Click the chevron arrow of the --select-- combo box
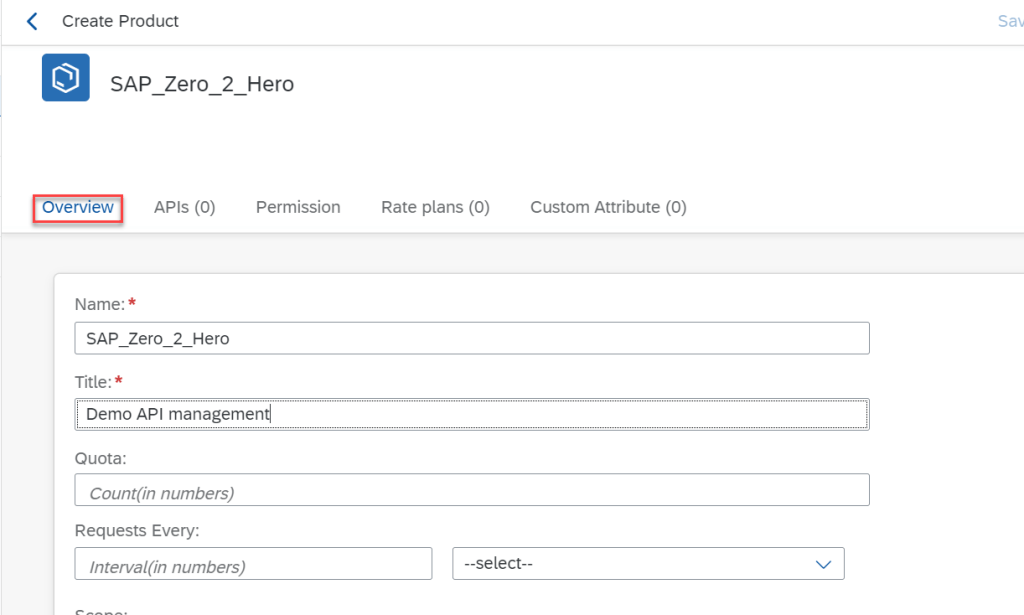Screen dimensions: 1024x615 coord(823,564)
